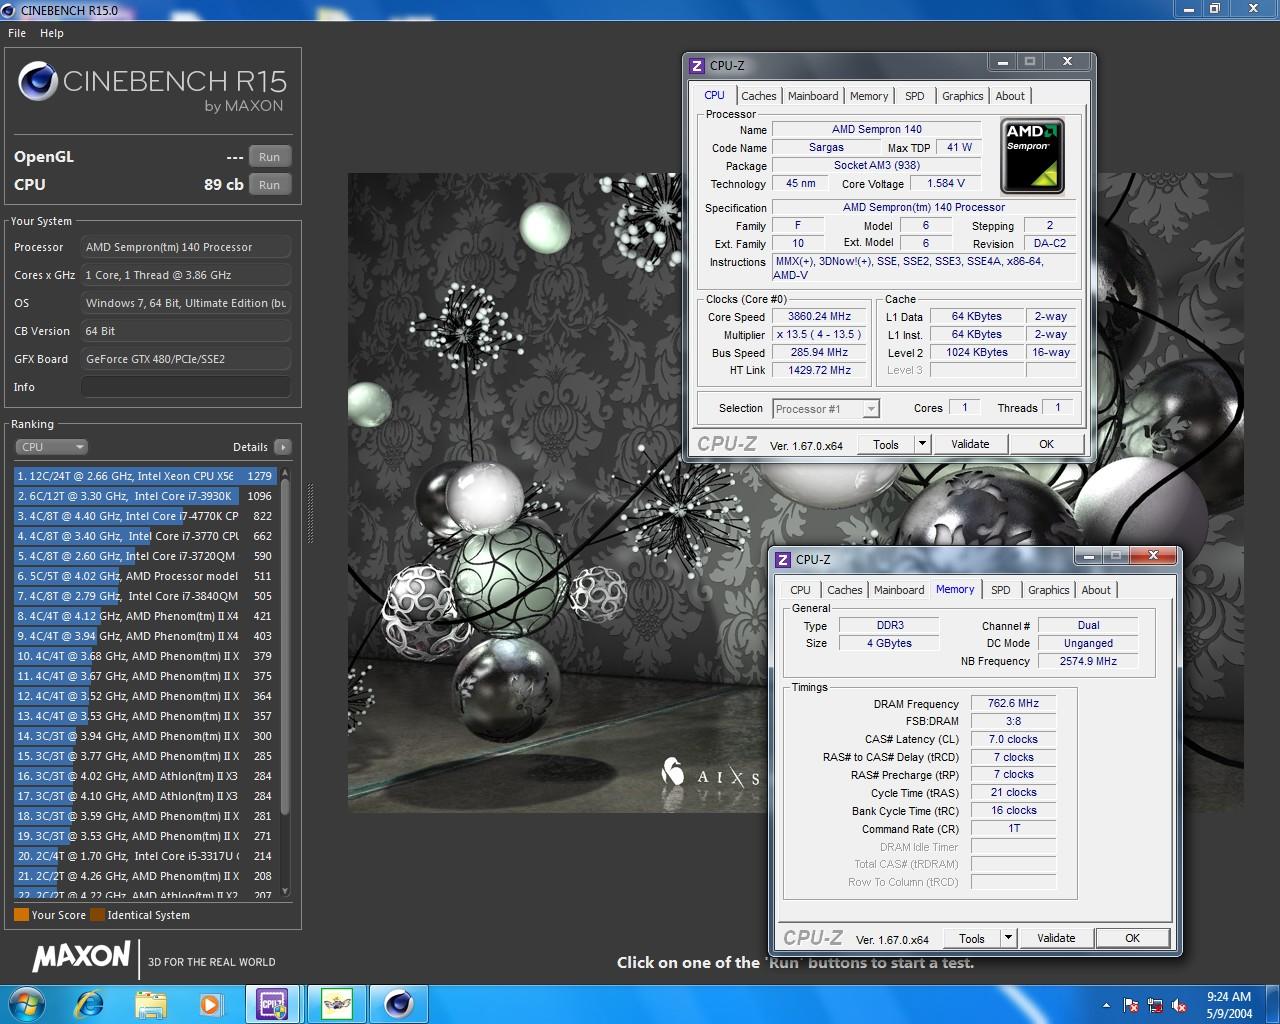Image resolution: width=1280 pixels, height=1024 pixels.
Task: Open Windows Explorer folder from taskbar
Action: pos(150,1004)
